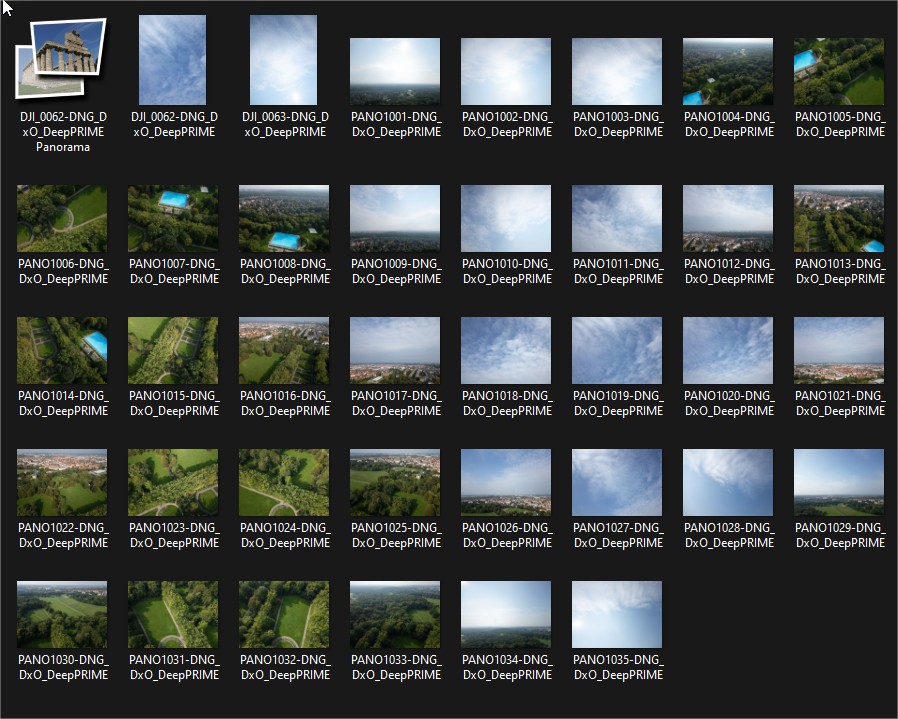Select PANO1004-DNG aerial photo thumbnail
The image size is (898, 719).
(728, 72)
